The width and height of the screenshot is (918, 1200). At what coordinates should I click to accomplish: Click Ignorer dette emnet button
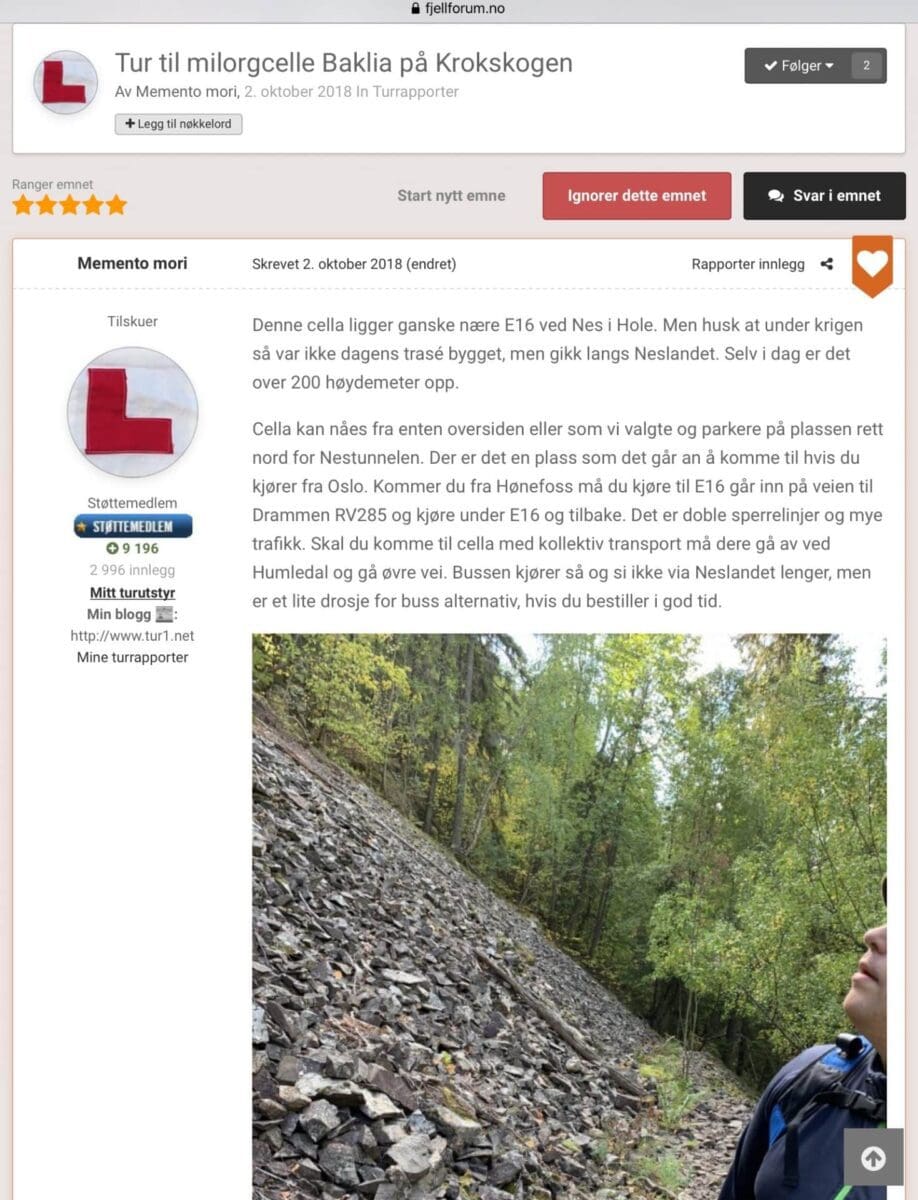[x=637, y=196]
